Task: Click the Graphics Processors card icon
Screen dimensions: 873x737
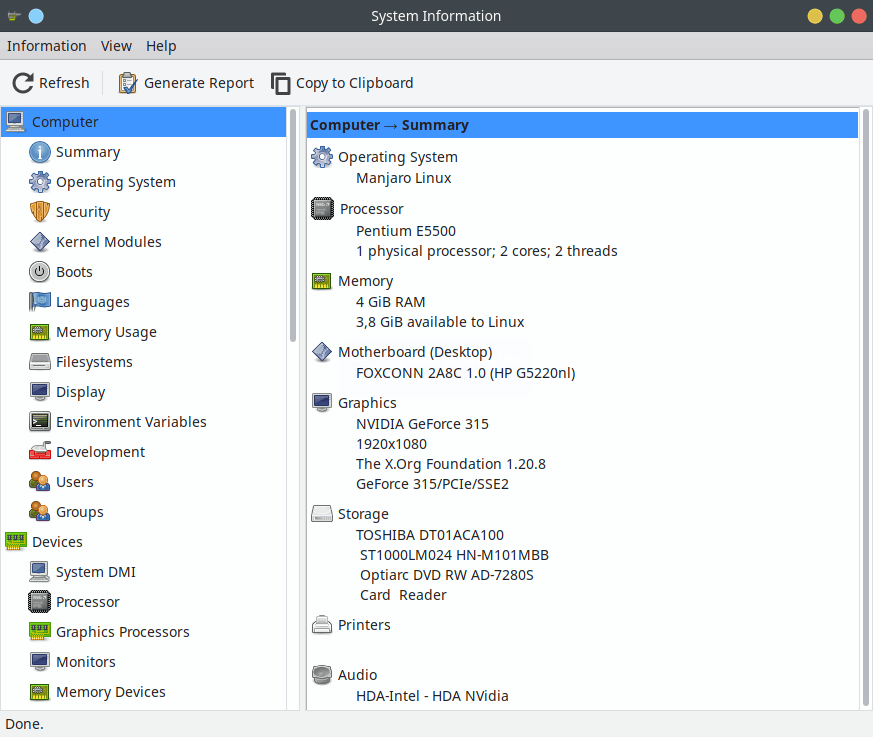Action: tap(40, 631)
